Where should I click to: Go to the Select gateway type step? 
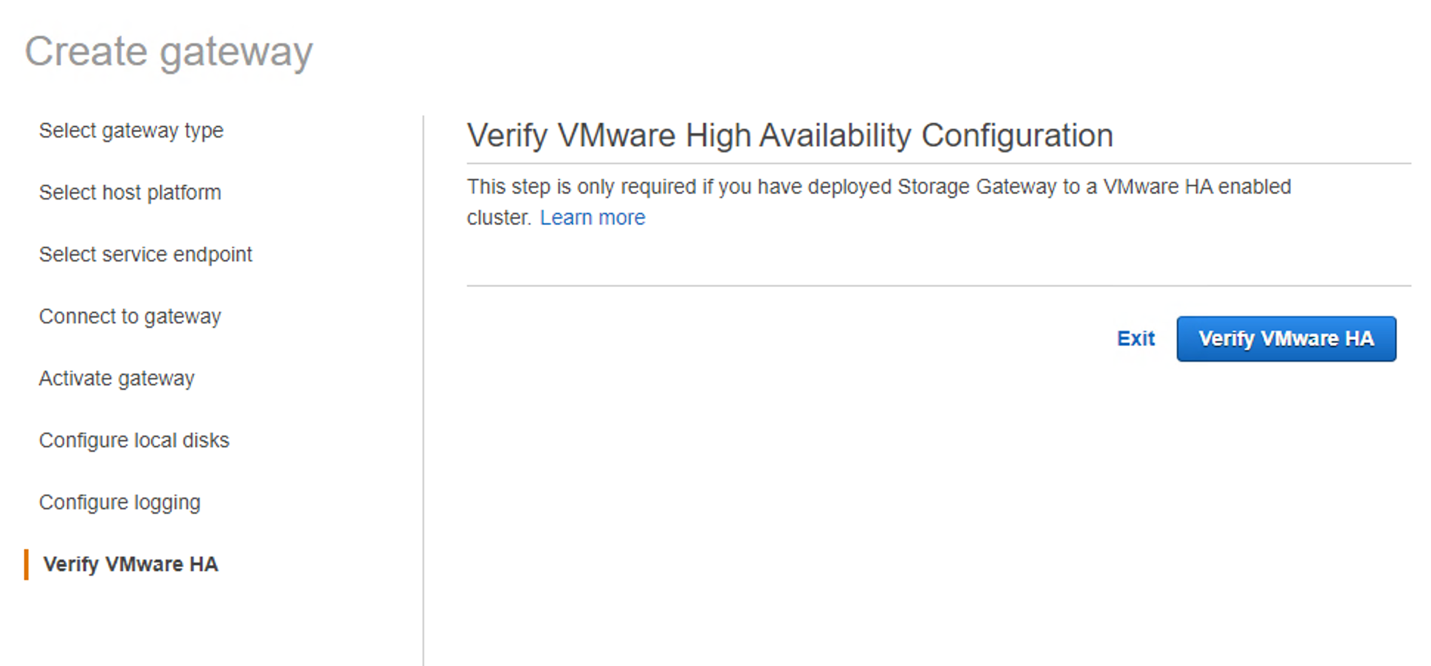pyautogui.click(x=130, y=131)
